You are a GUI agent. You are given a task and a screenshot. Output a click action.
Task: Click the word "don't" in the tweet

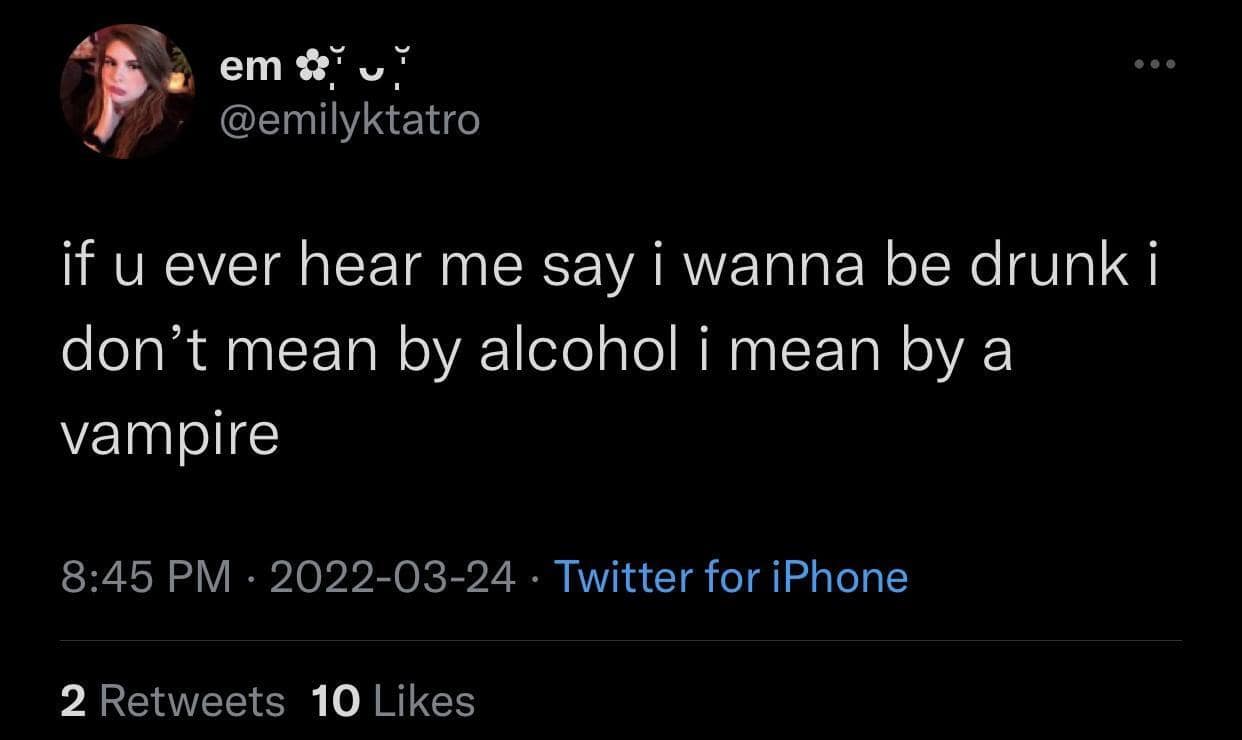(x=135, y=355)
